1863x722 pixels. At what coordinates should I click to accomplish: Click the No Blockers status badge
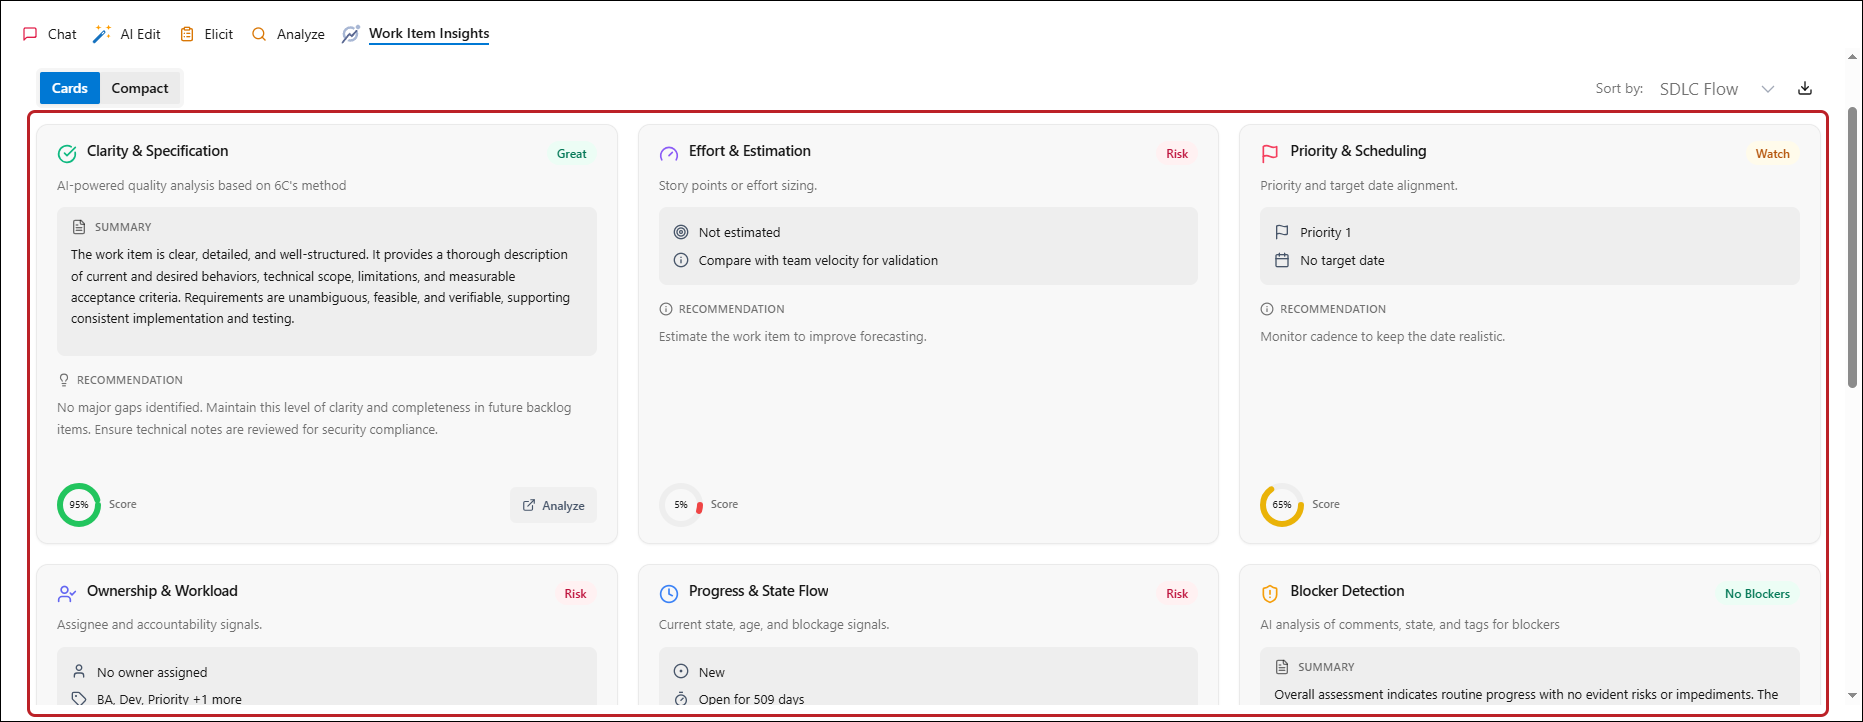(1757, 594)
